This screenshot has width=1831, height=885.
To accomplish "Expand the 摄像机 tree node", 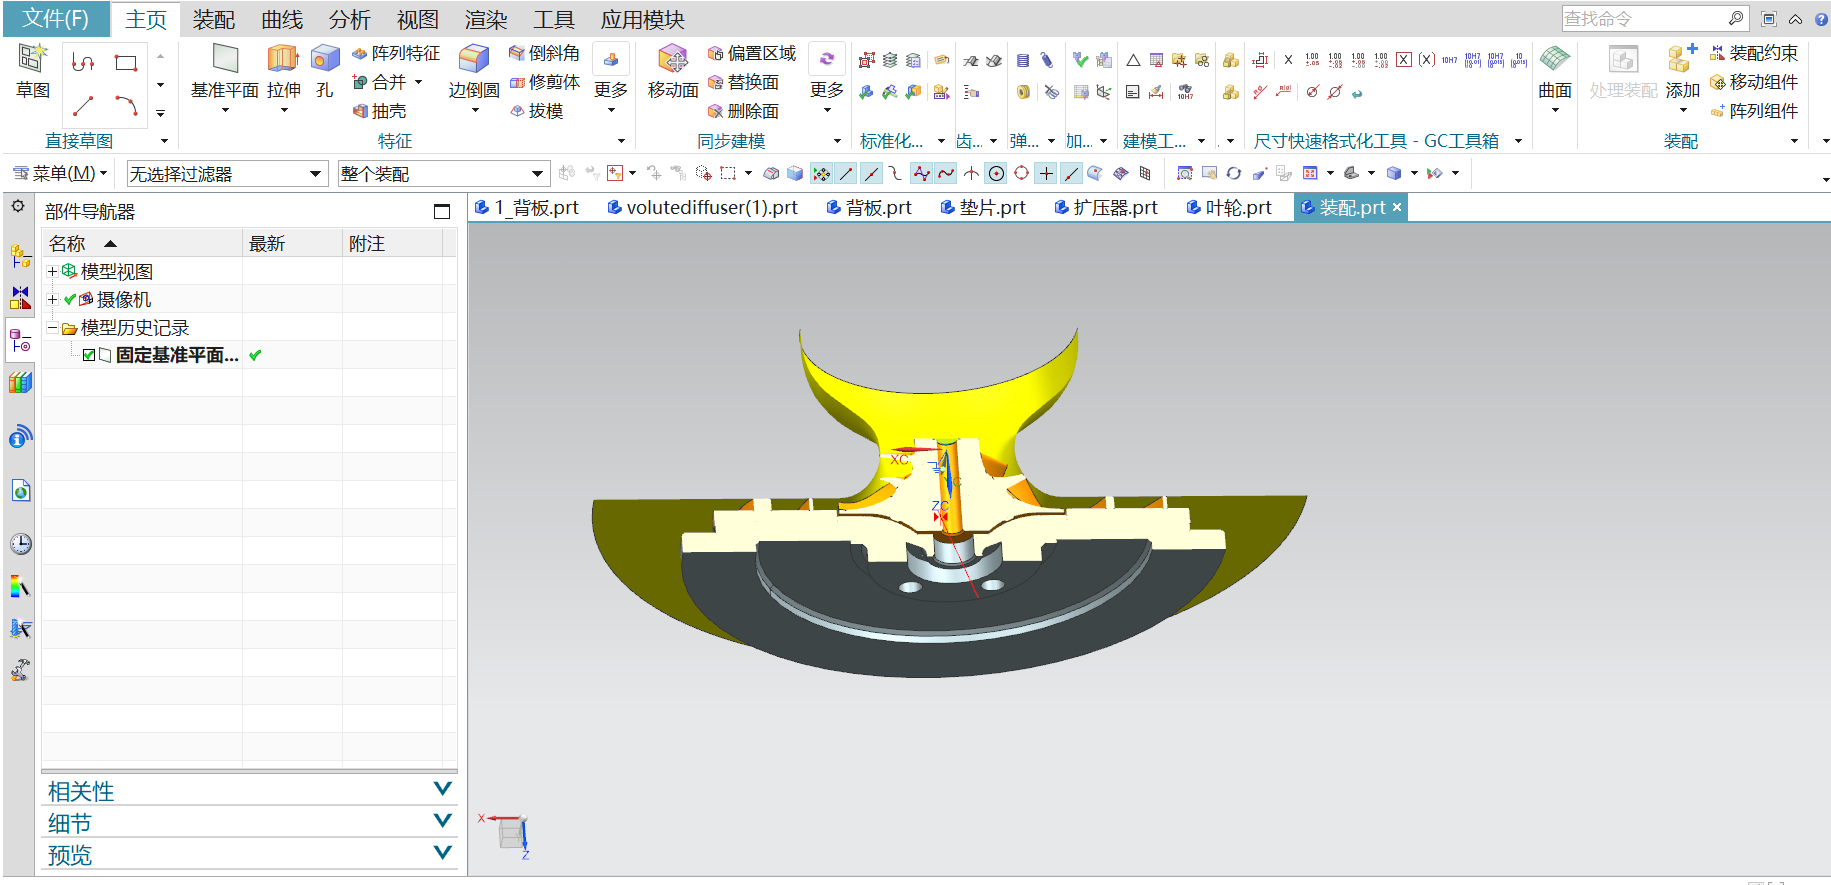I will click(53, 299).
